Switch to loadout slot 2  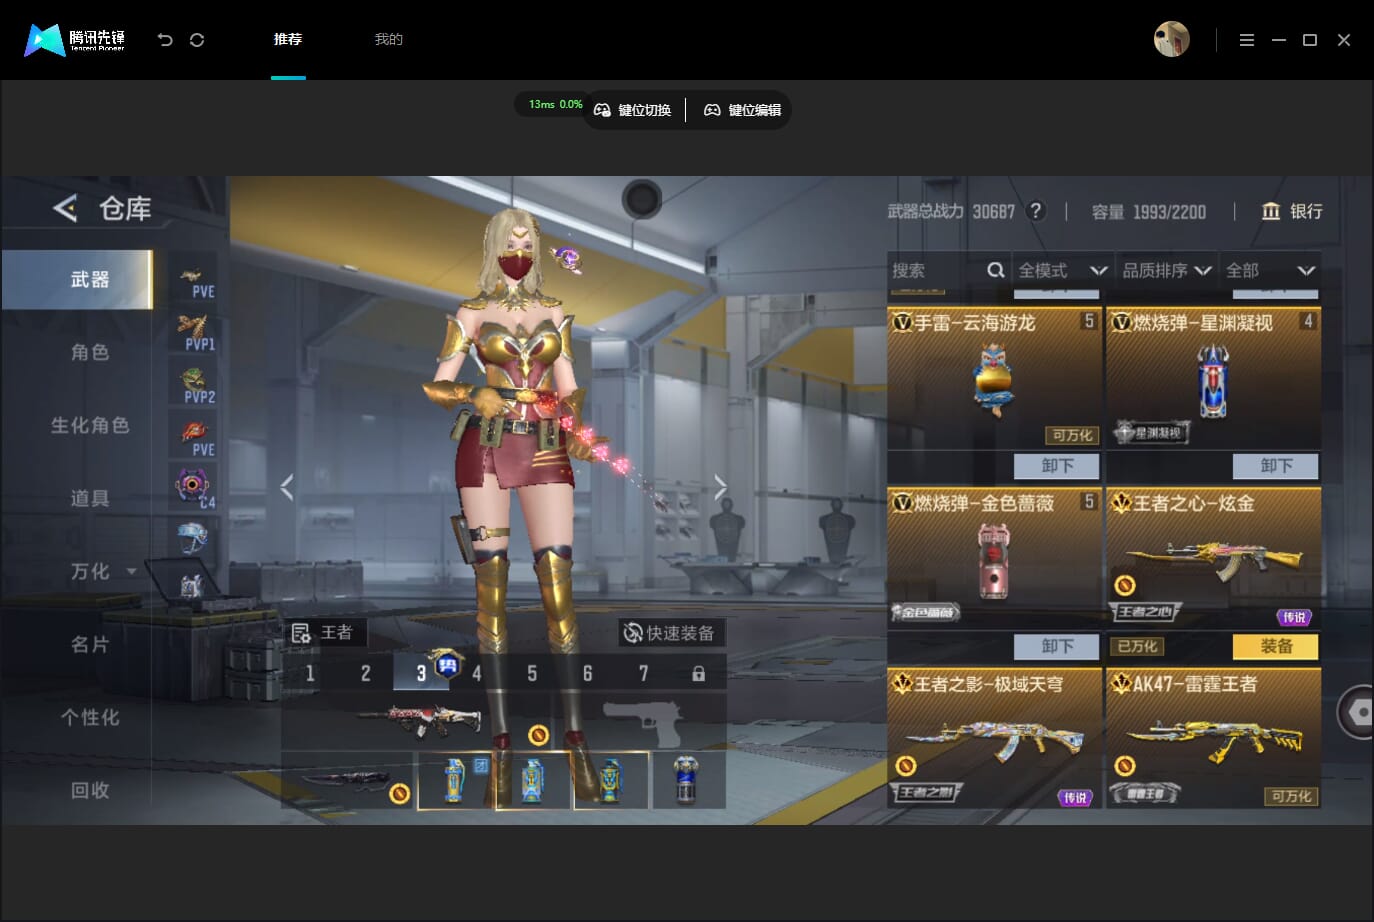(366, 673)
